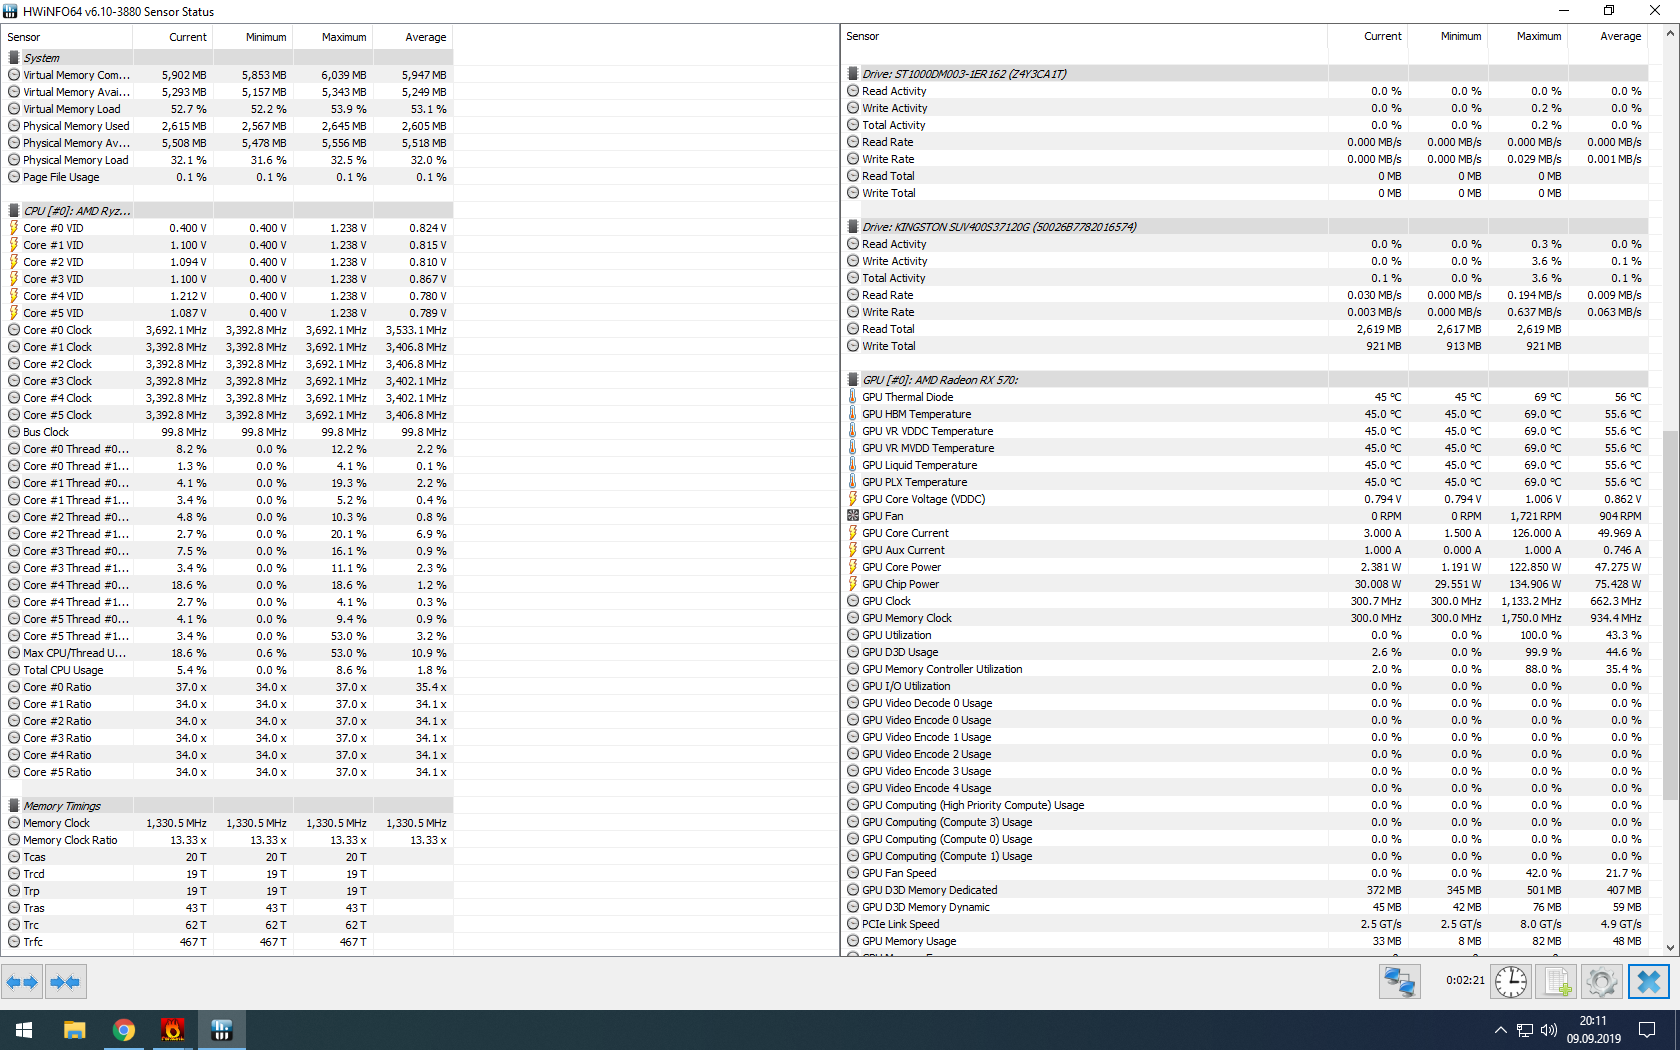Open the network tray icon
Screen dimensions: 1680x1050
(x=1525, y=1030)
